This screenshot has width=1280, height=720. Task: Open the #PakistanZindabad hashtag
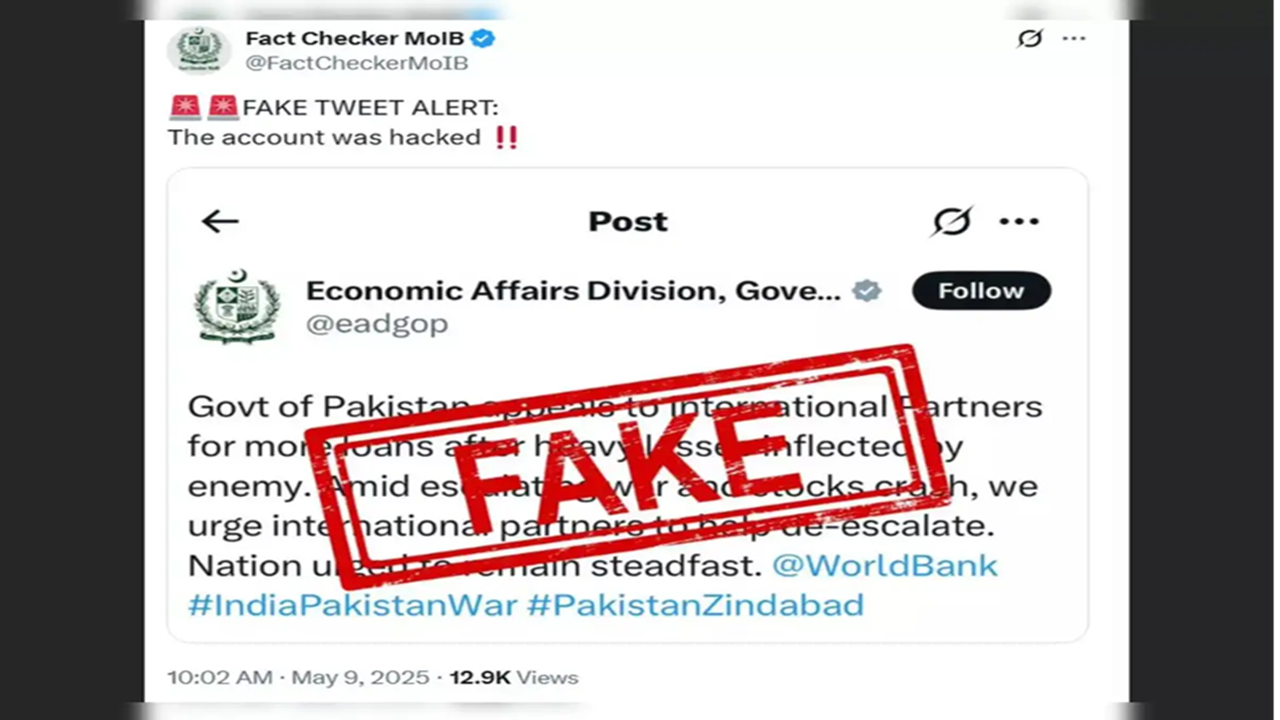point(696,605)
